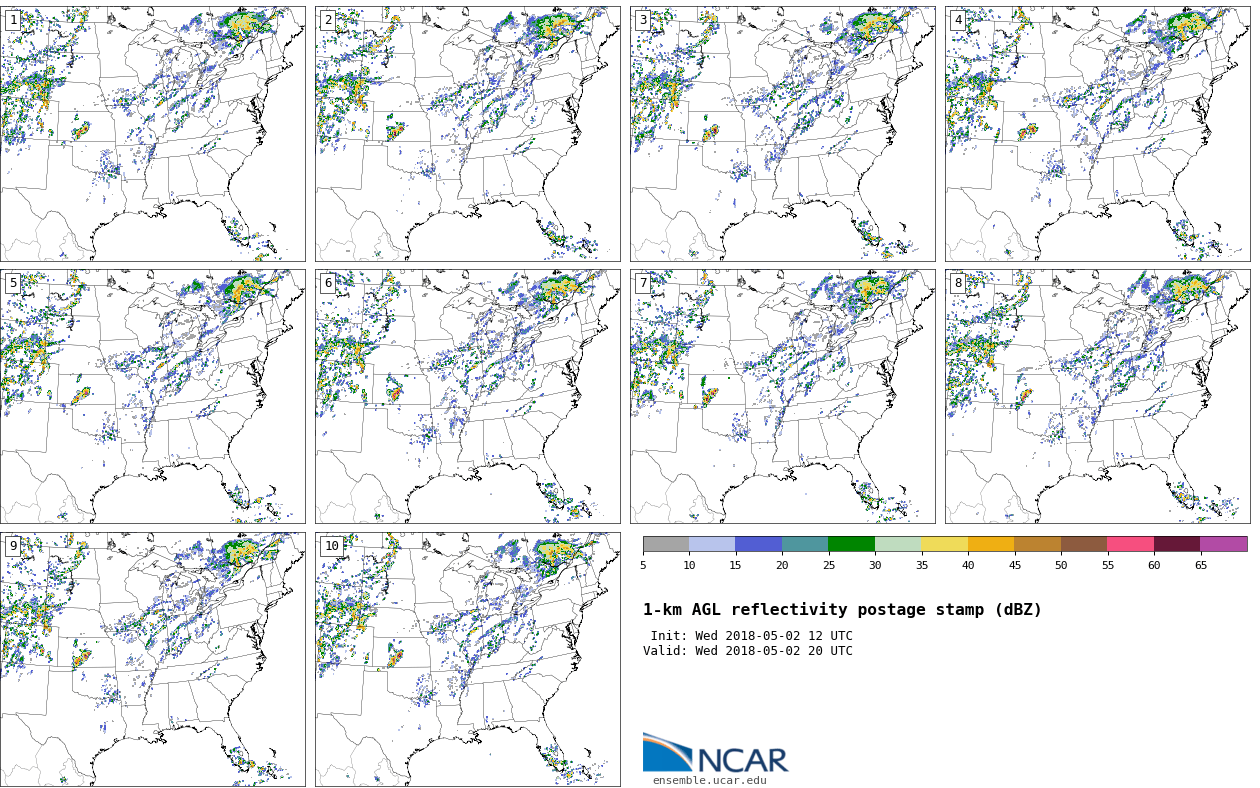
Task: View ensemble member 9 map panel
Action: click(x=152, y=659)
